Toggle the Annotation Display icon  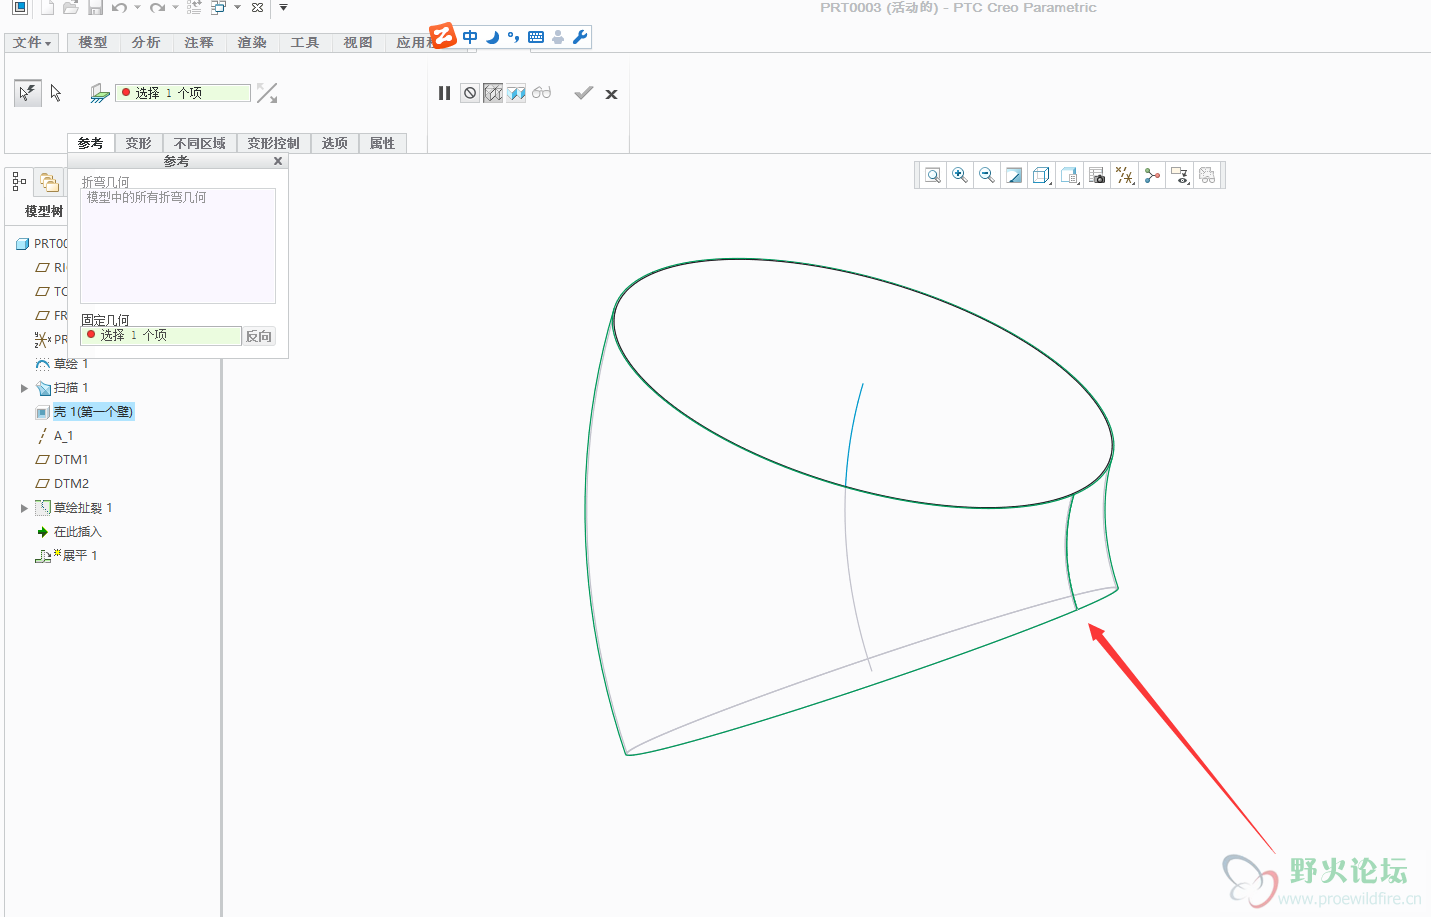tap(1152, 175)
